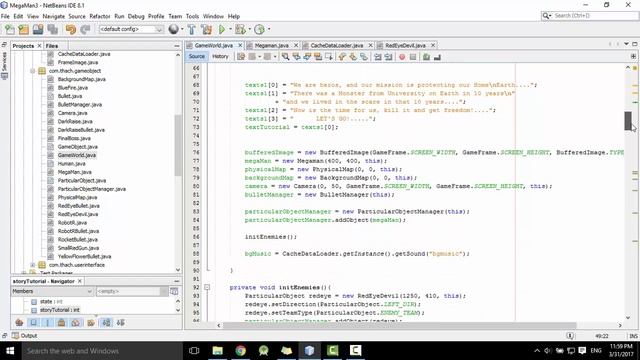The image size is (640, 360).
Task: Click Find Next Occurrence editor icon
Action: 307,57
